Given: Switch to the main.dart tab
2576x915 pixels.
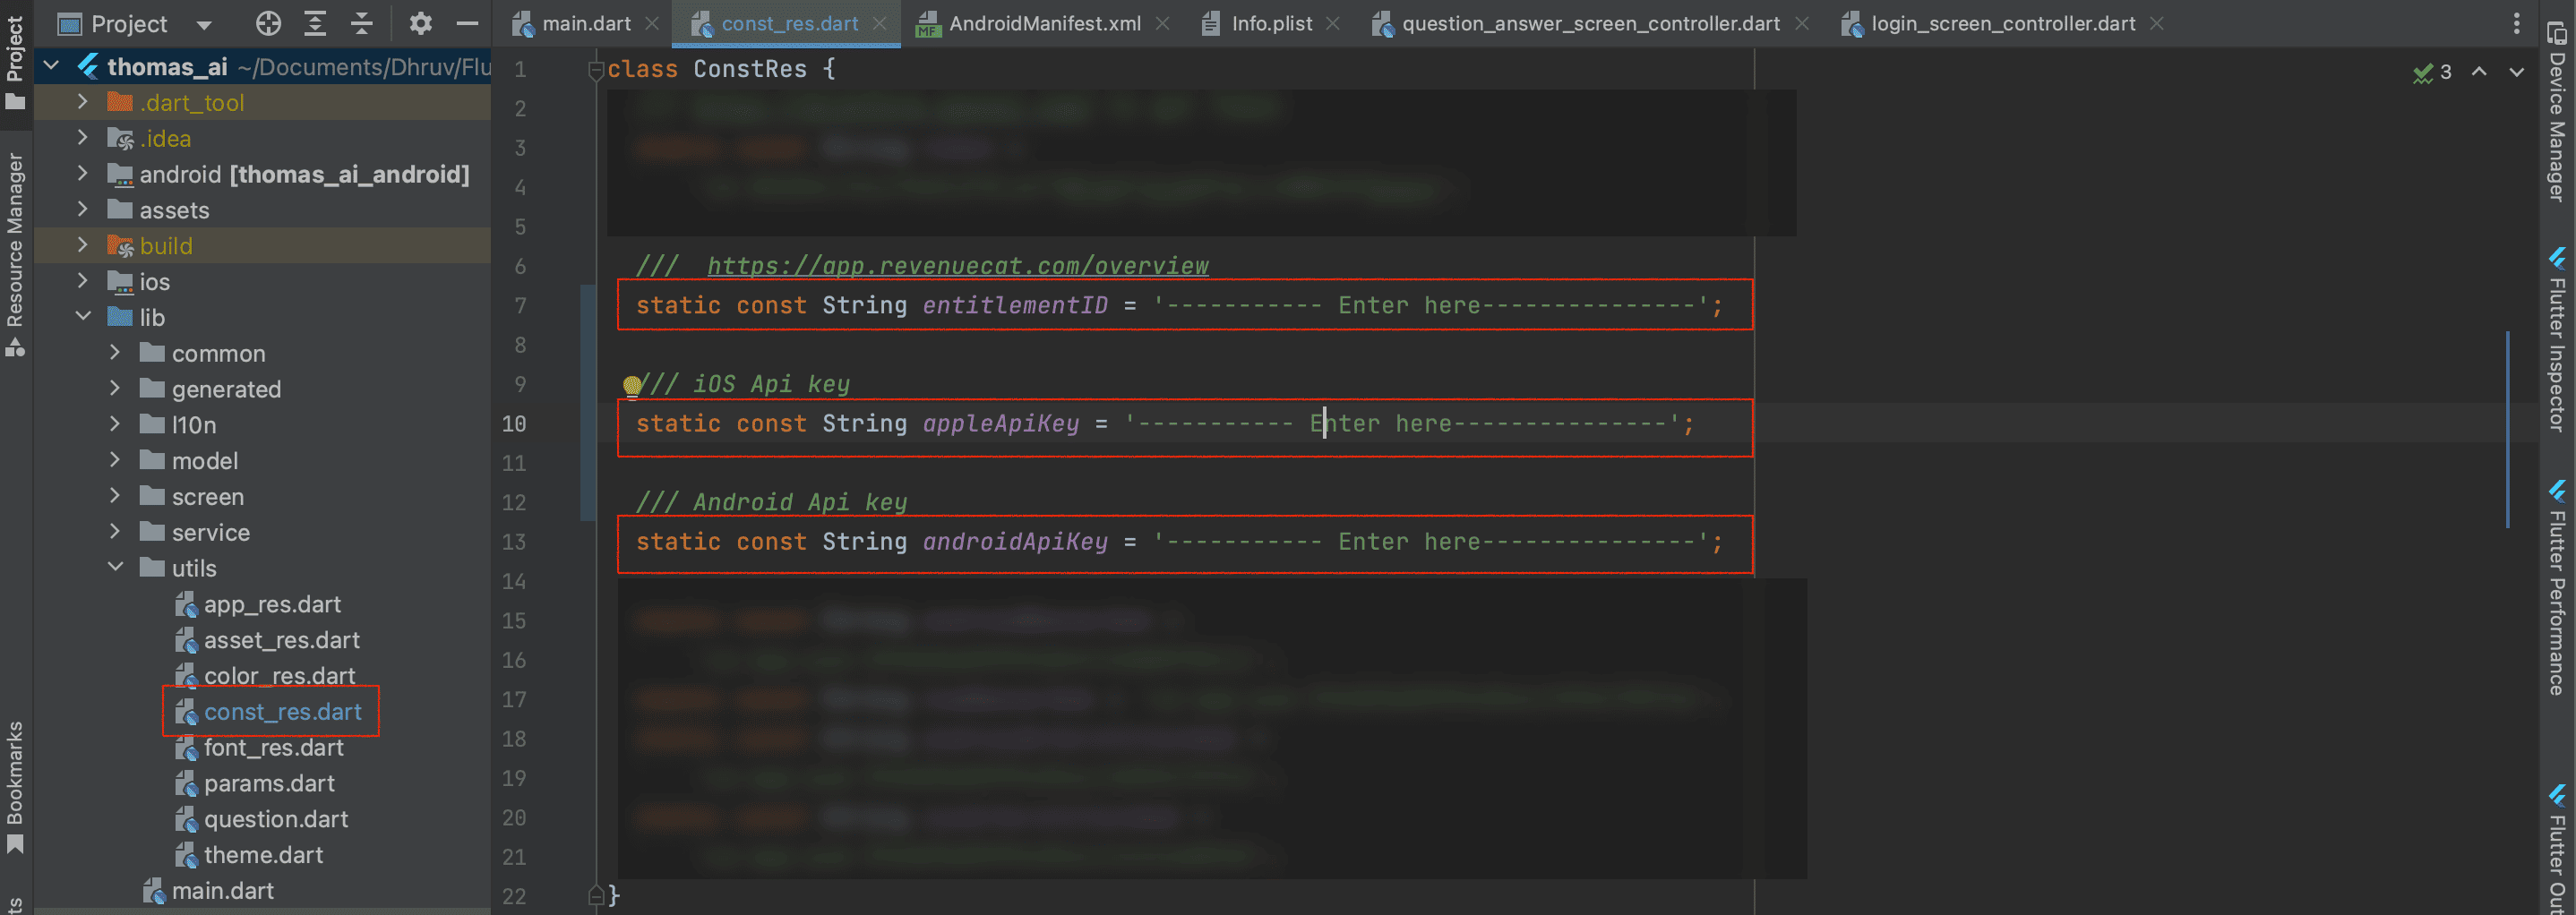Looking at the screenshot, I should pos(585,23).
